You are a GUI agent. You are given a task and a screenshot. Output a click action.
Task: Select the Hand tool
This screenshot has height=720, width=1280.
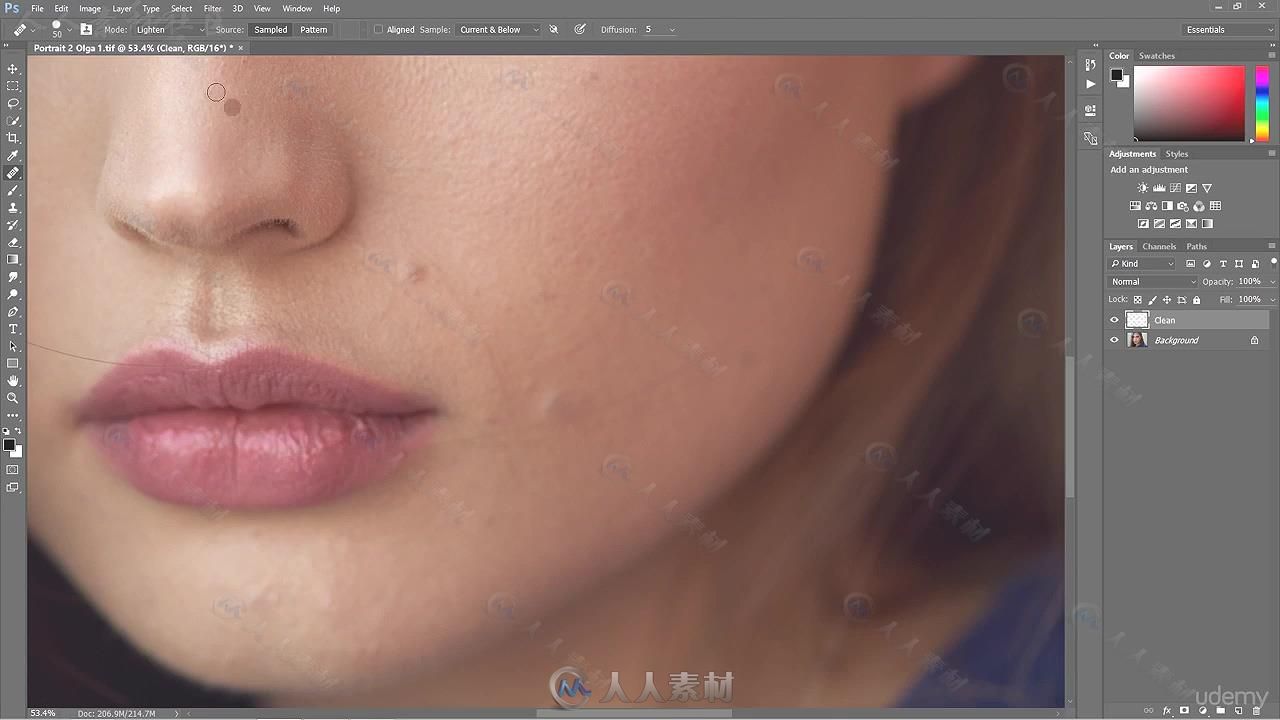tap(13, 381)
